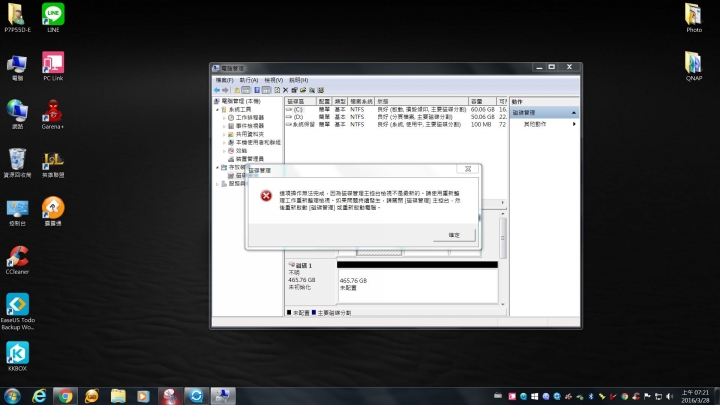Viewport: 720px width, 405px height.
Task: Click the Back arrow in Computer Management toolbar
Action: pyautogui.click(x=217, y=90)
